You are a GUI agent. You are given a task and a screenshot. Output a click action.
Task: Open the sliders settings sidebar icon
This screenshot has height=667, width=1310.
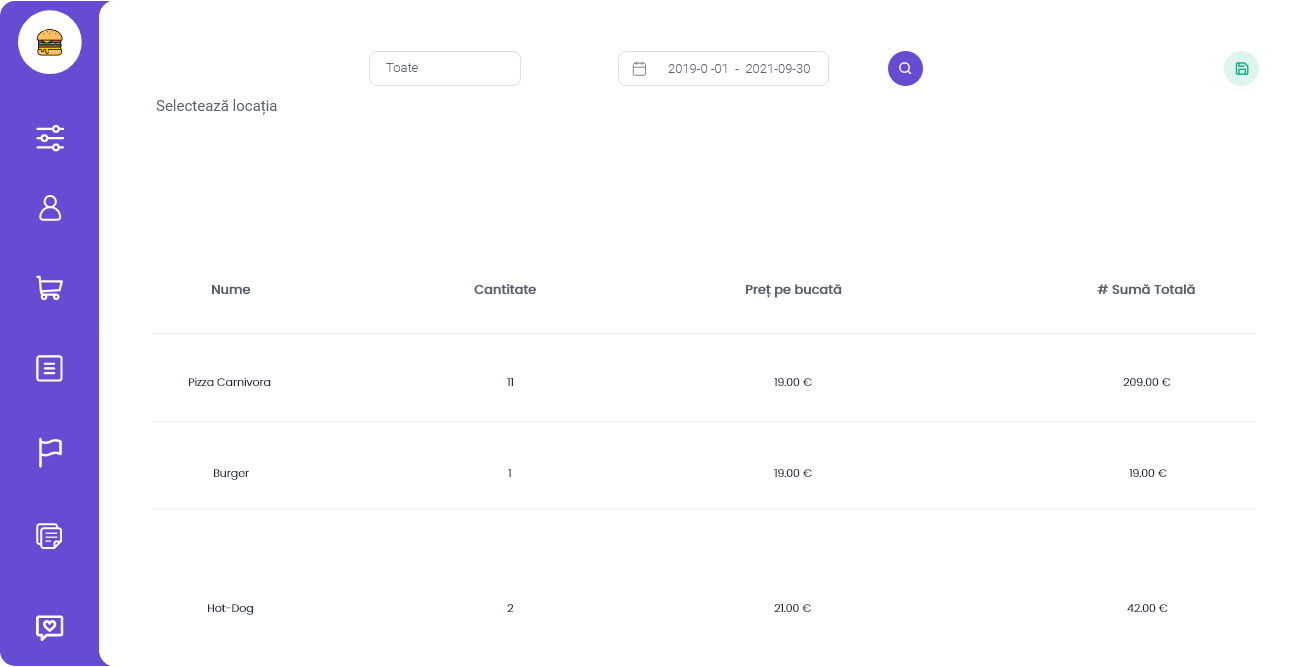(50, 138)
